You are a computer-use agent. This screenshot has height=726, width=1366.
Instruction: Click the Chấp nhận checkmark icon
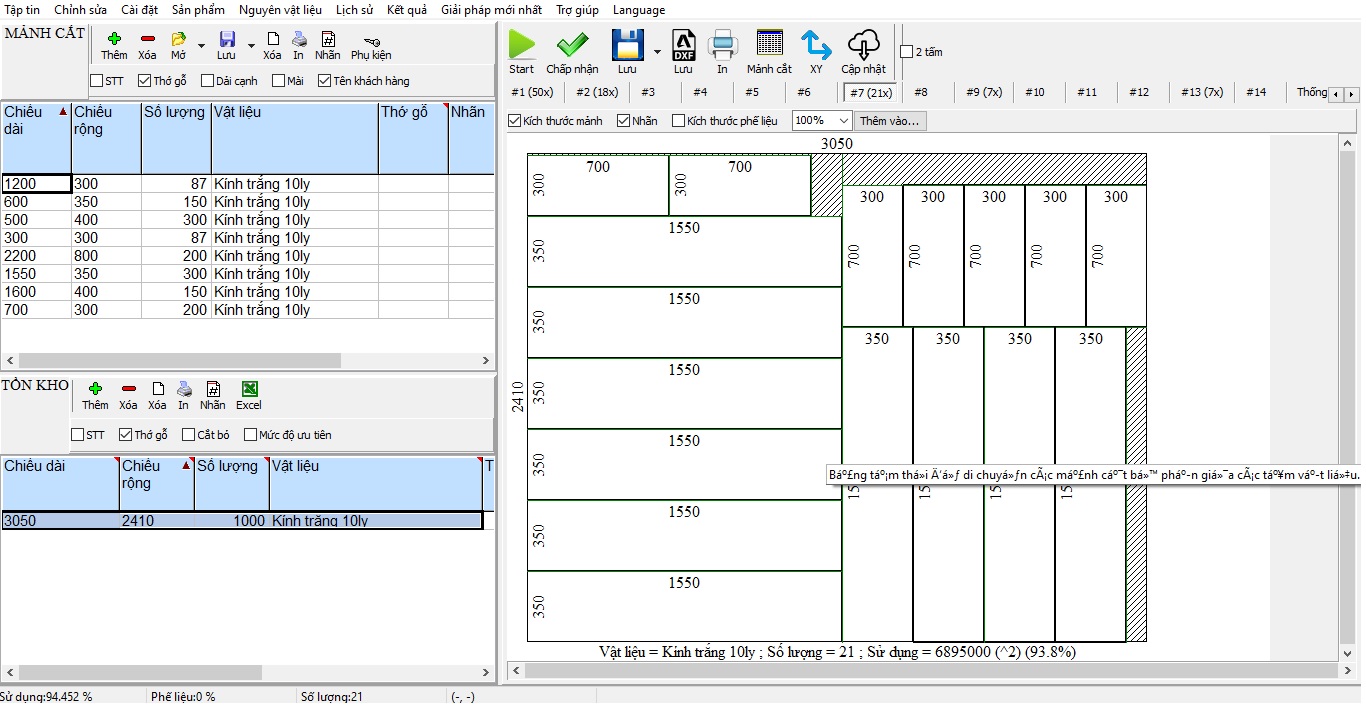tap(572, 45)
